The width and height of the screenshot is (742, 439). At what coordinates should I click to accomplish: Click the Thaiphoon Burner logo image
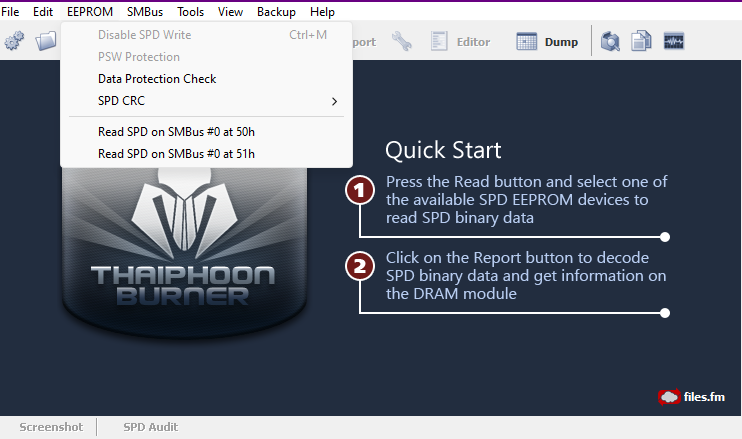[185, 253]
